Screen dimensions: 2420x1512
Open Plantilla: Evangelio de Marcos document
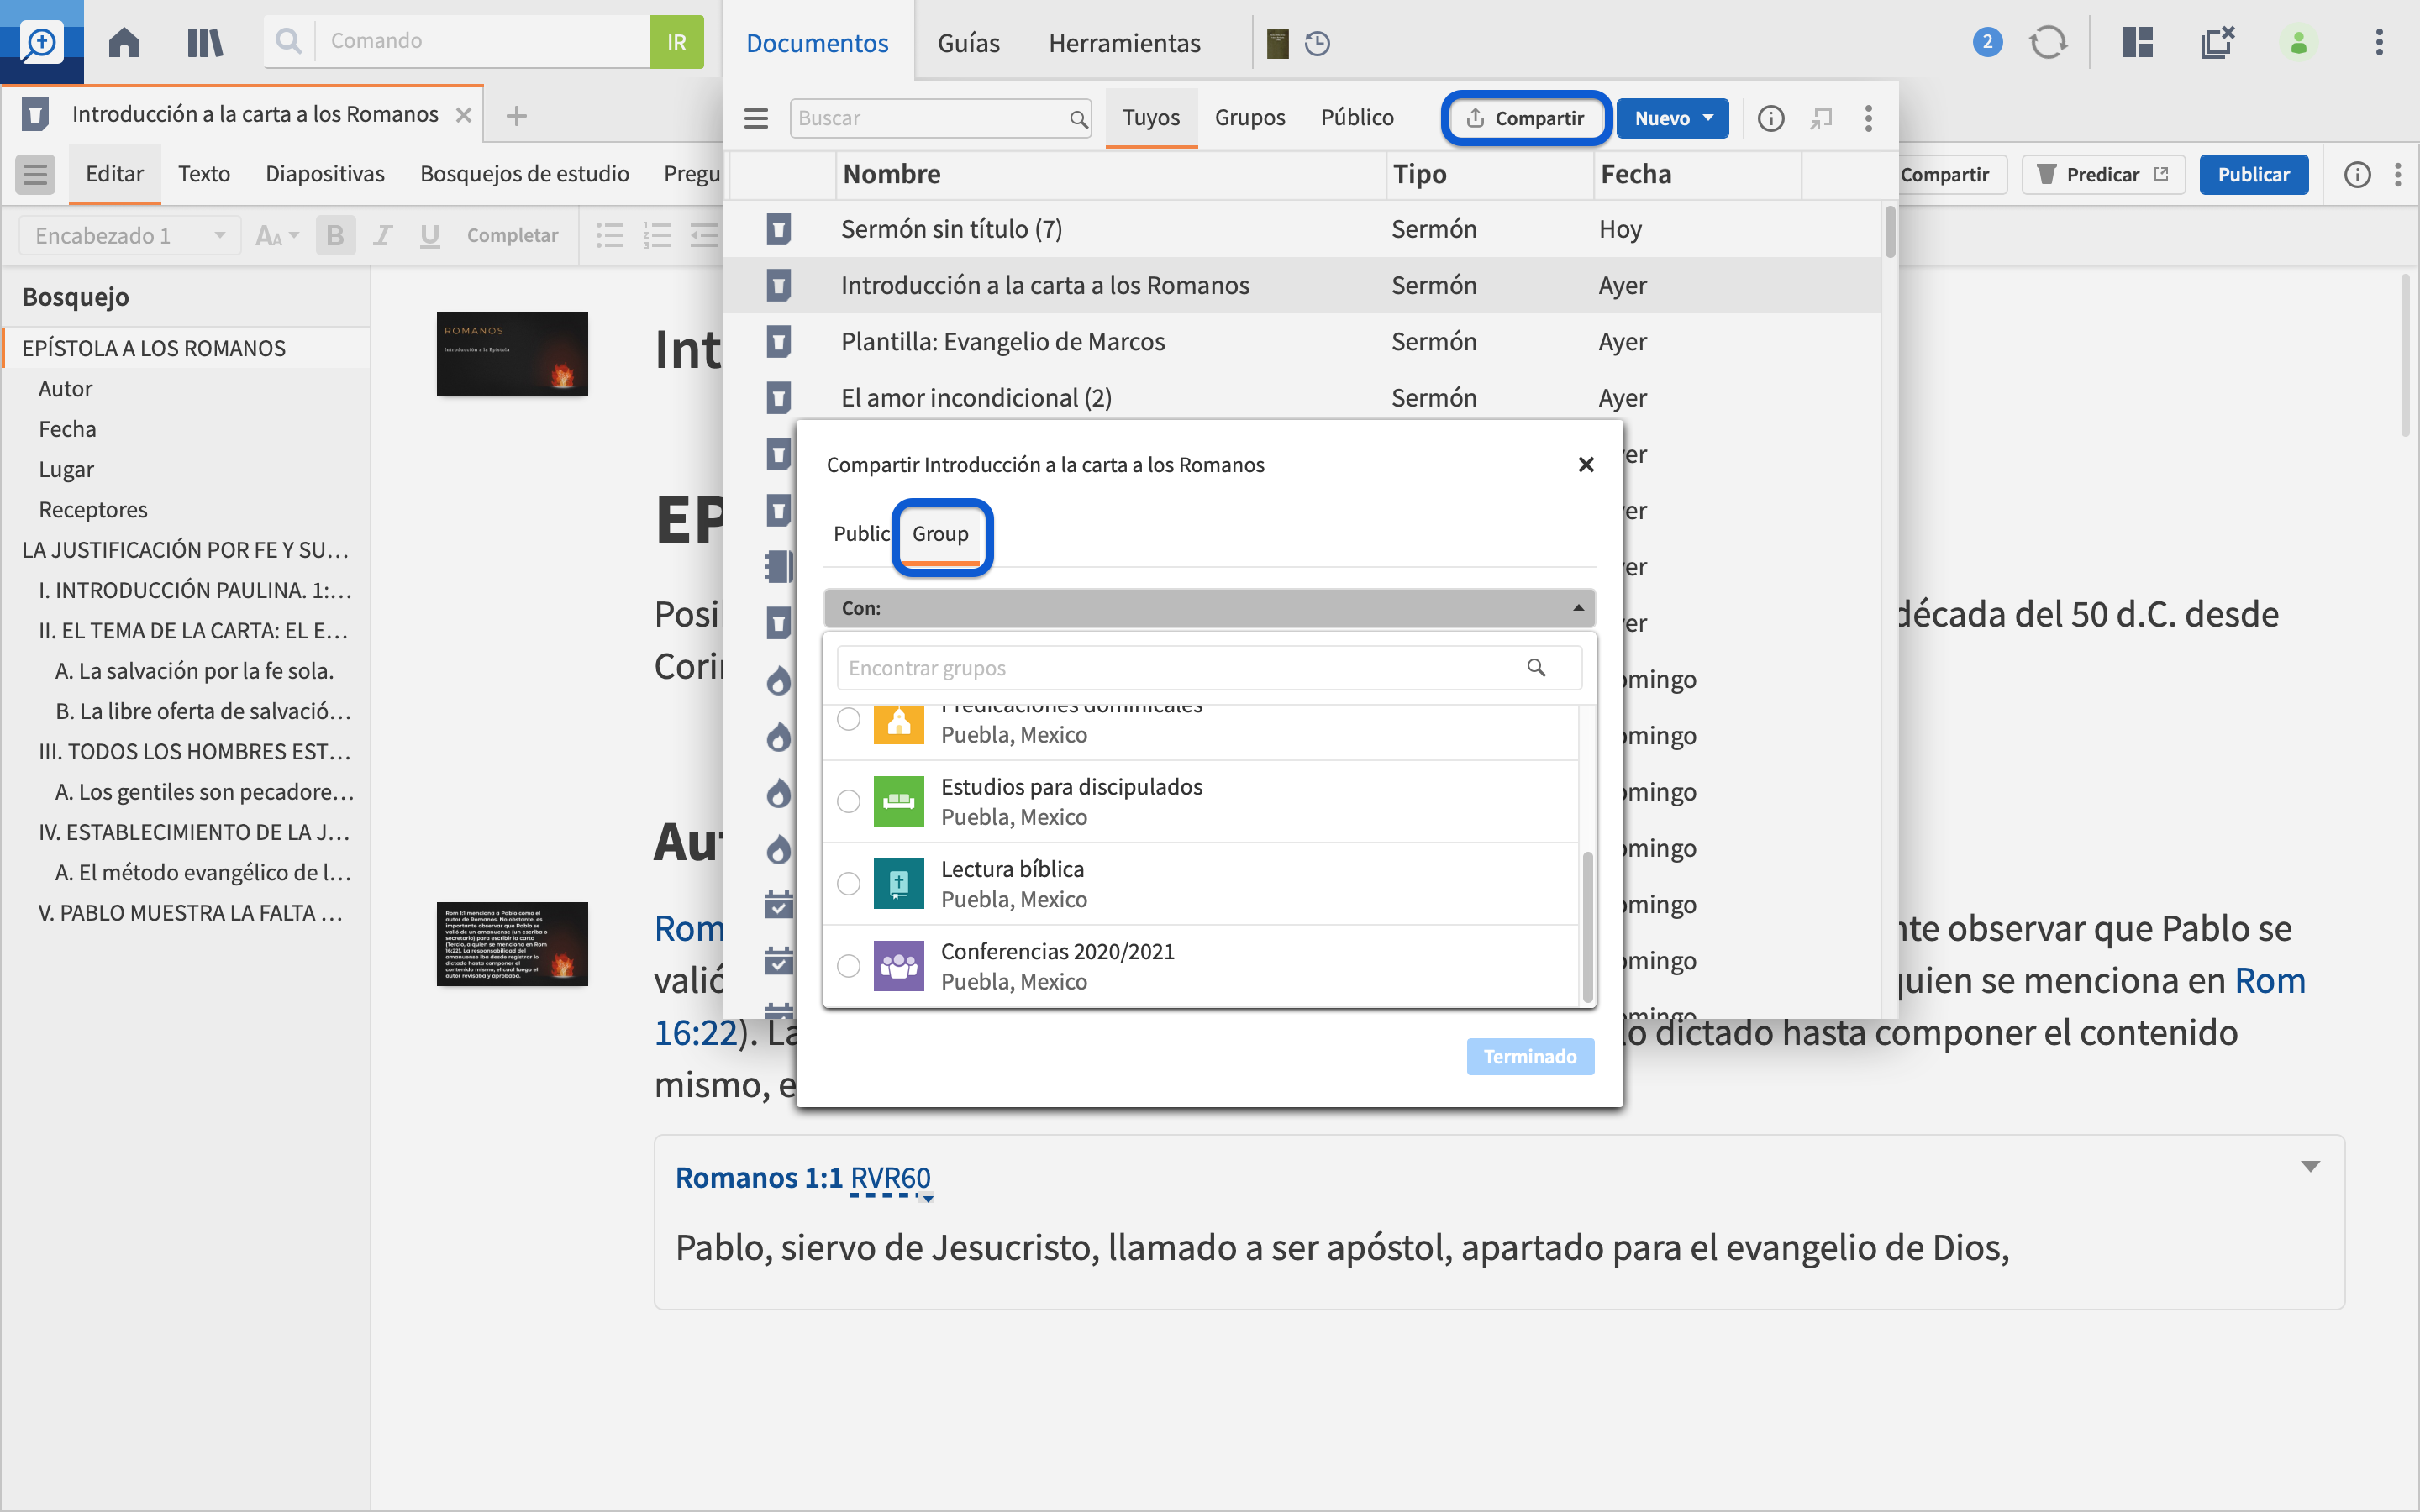(1003, 341)
